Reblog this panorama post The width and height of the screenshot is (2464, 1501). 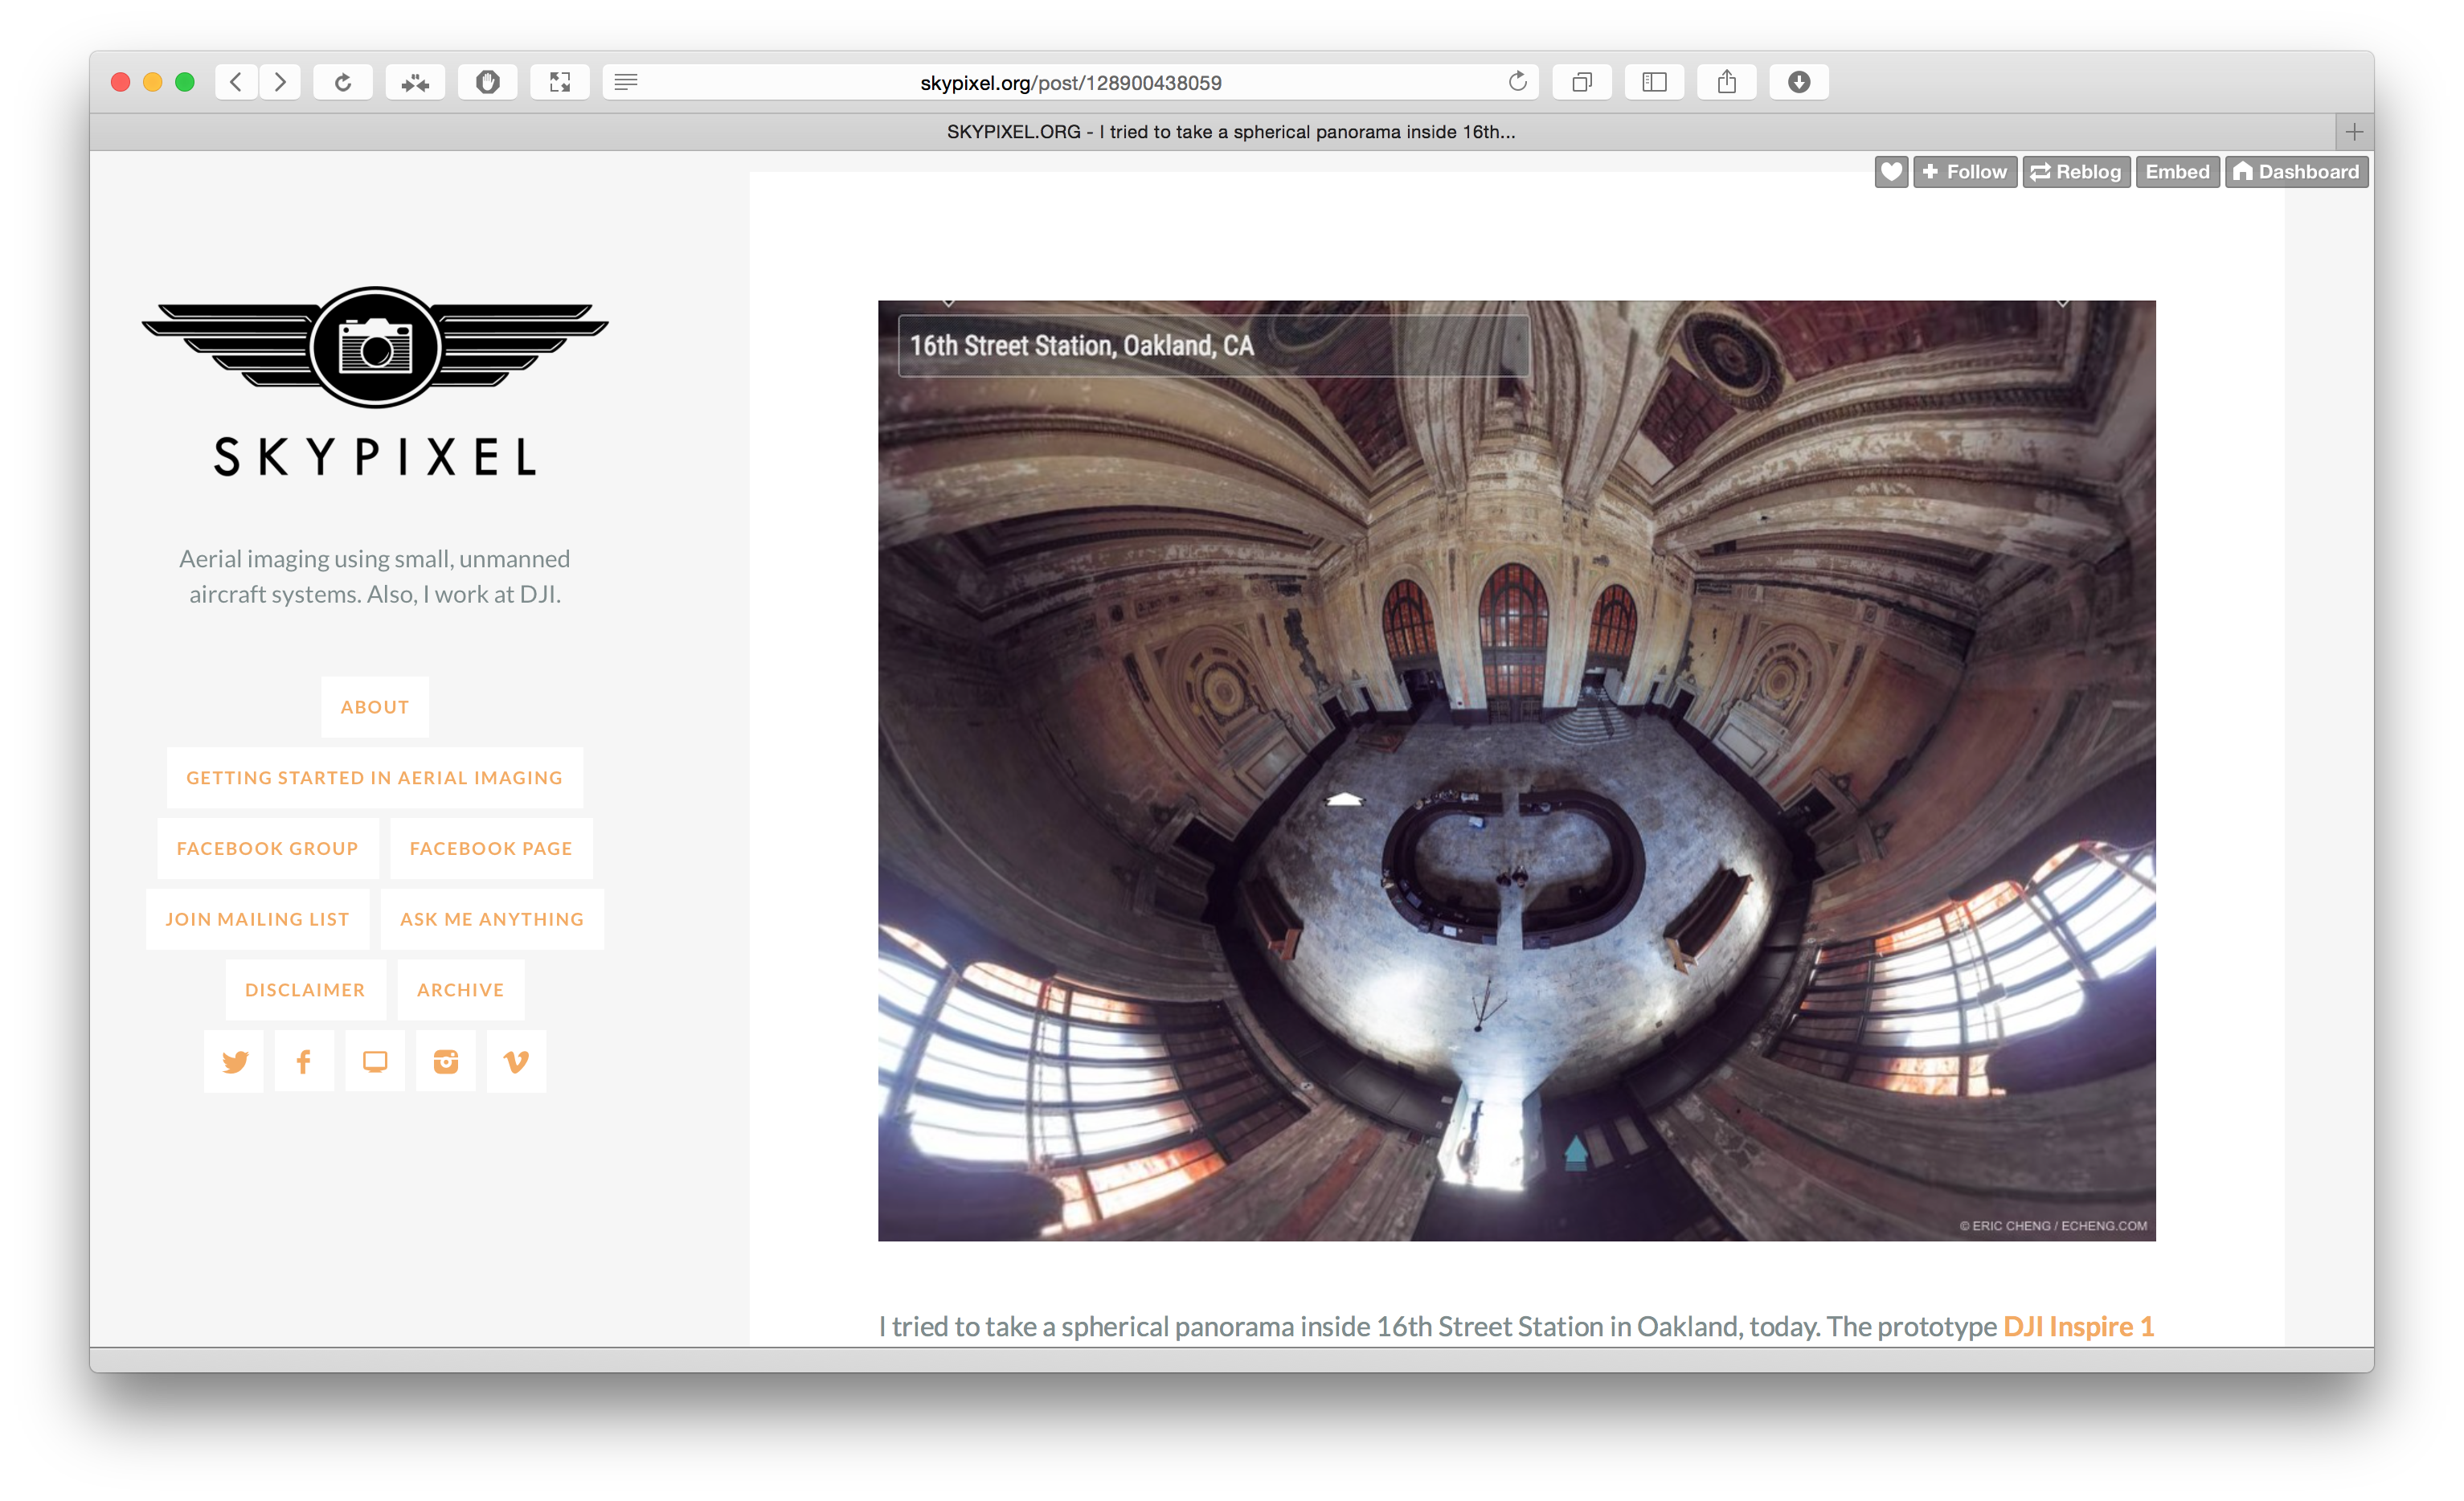[2076, 172]
